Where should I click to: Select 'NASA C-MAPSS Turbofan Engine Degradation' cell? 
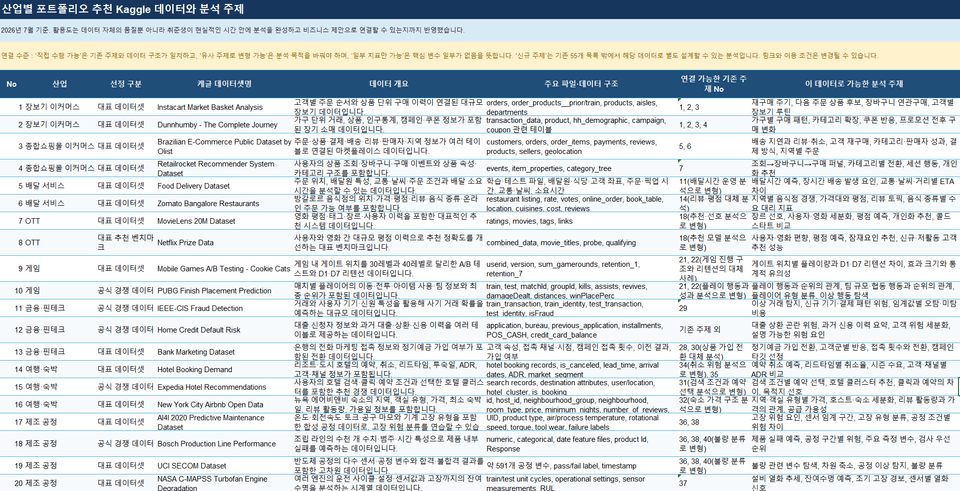[x=212, y=483]
